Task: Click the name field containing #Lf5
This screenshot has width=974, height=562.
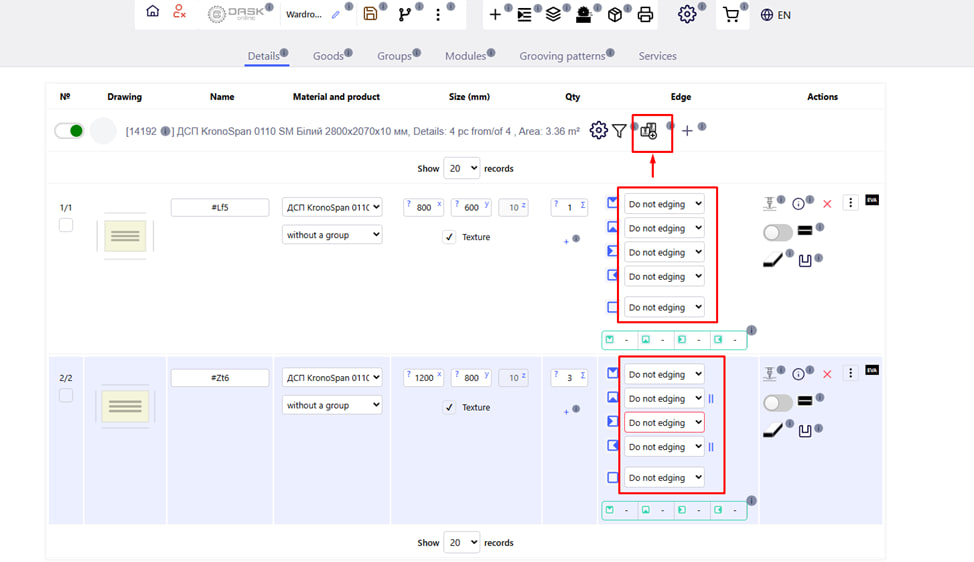Action: [x=220, y=208]
